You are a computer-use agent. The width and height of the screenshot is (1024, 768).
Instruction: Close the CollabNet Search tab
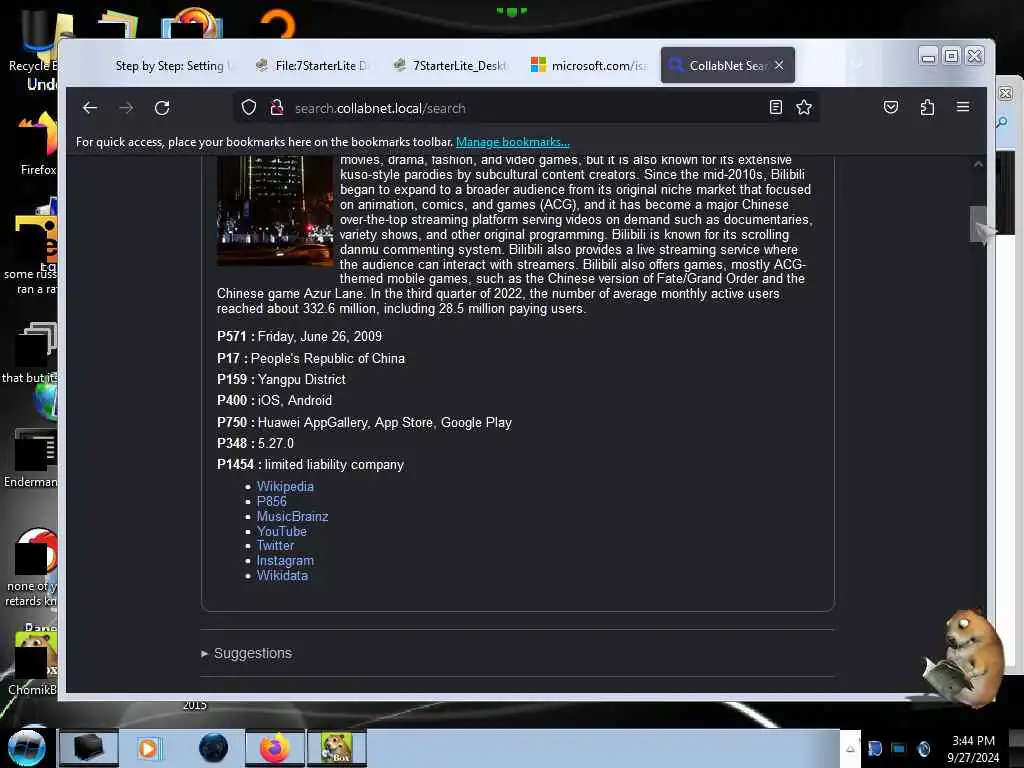point(779,65)
